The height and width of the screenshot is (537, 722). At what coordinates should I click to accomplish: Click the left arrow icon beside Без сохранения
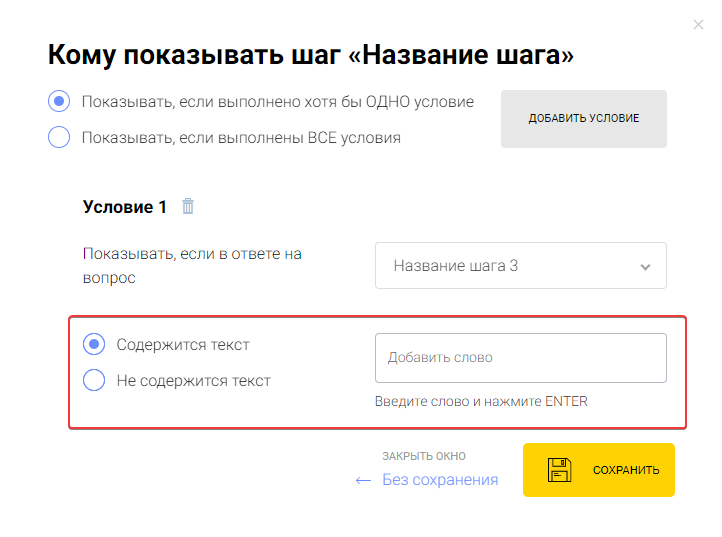[x=364, y=480]
